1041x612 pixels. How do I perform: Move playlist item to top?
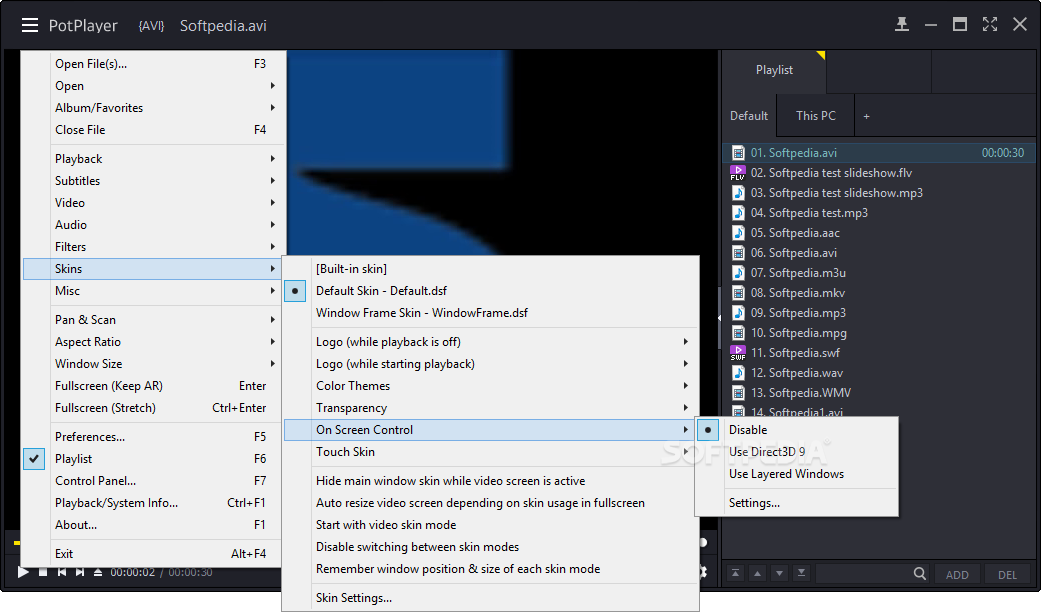coord(735,573)
